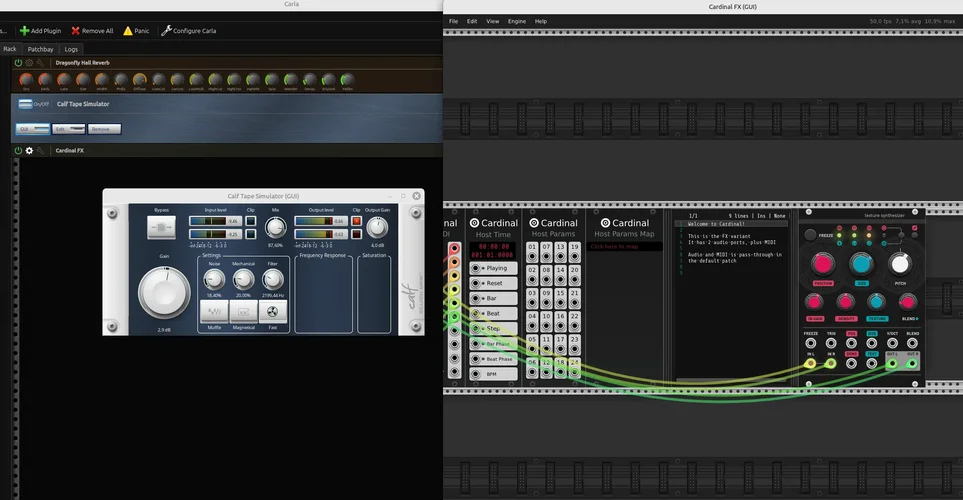The width and height of the screenshot is (963, 500).
Task: Click 'Click here to map' field
Action: click(624, 246)
